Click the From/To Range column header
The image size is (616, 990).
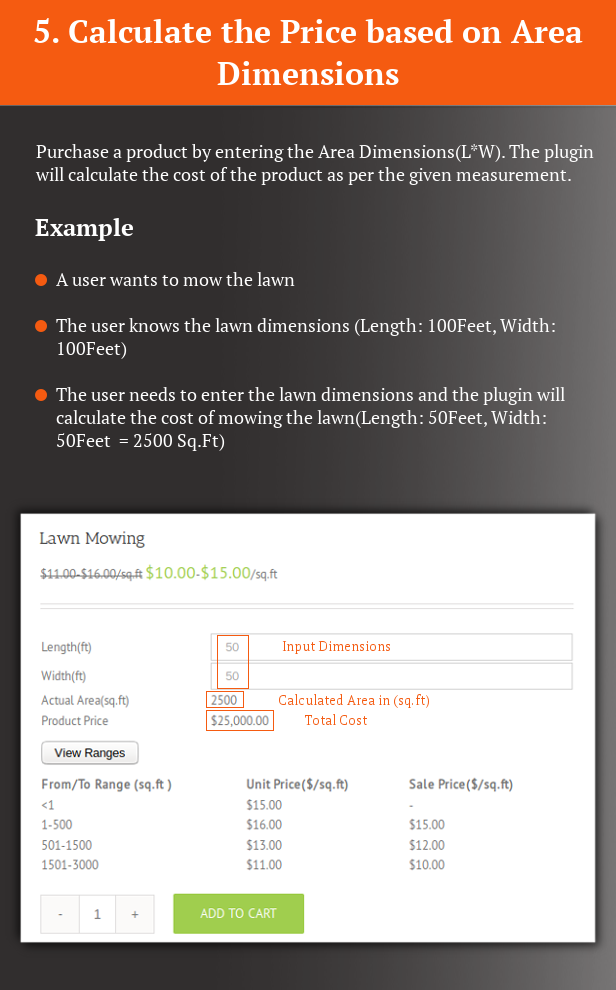107,784
